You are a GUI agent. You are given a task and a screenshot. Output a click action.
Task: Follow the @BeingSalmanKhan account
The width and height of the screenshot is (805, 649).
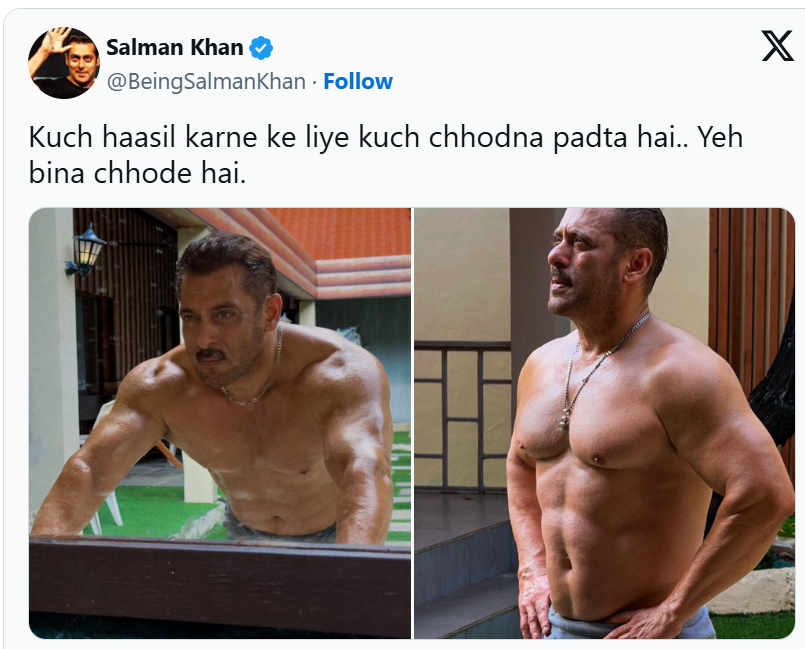tap(358, 82)
